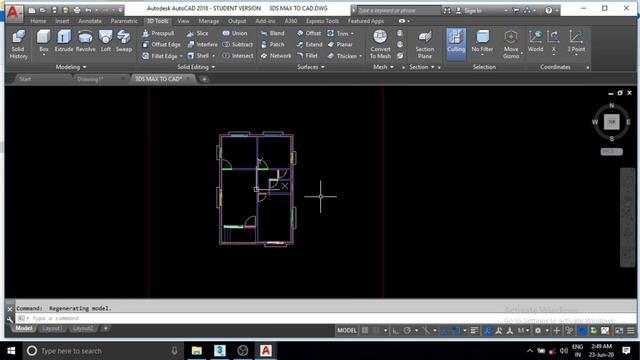Click the Offset Edge tool
This screenshot has height=360, width=640.
point(161,44)
